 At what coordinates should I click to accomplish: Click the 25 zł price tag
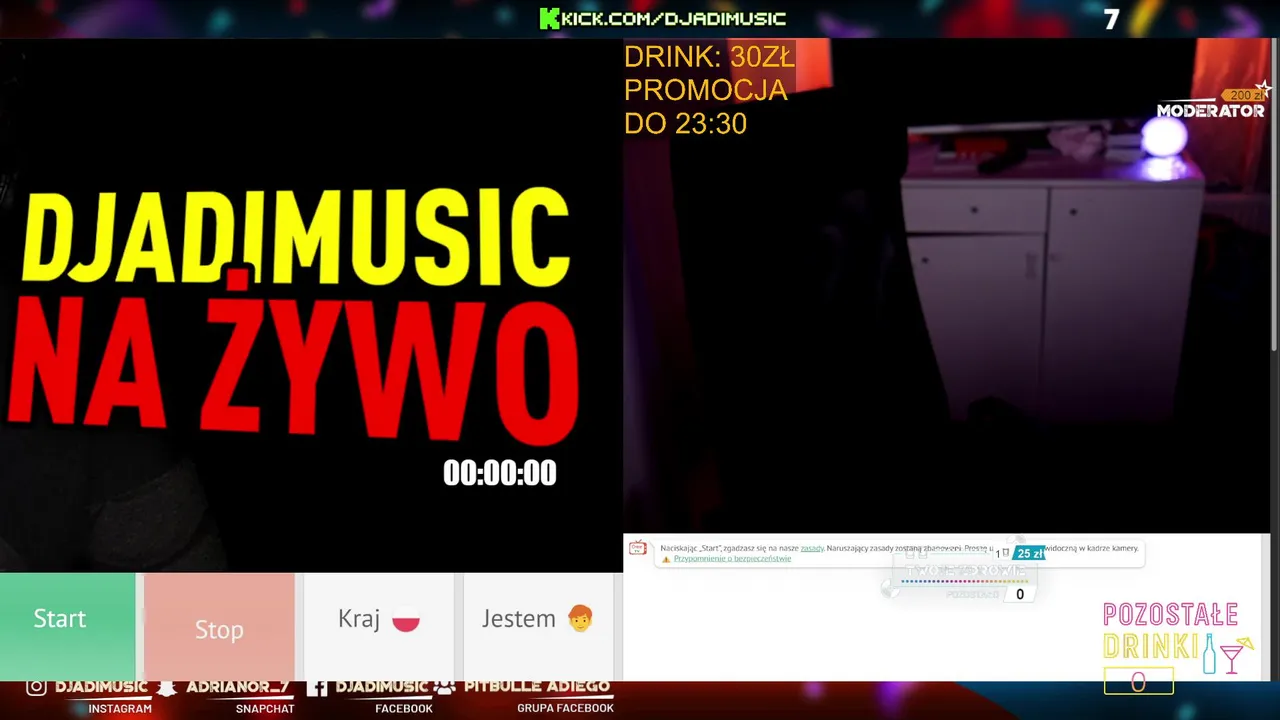[1030, 553]
